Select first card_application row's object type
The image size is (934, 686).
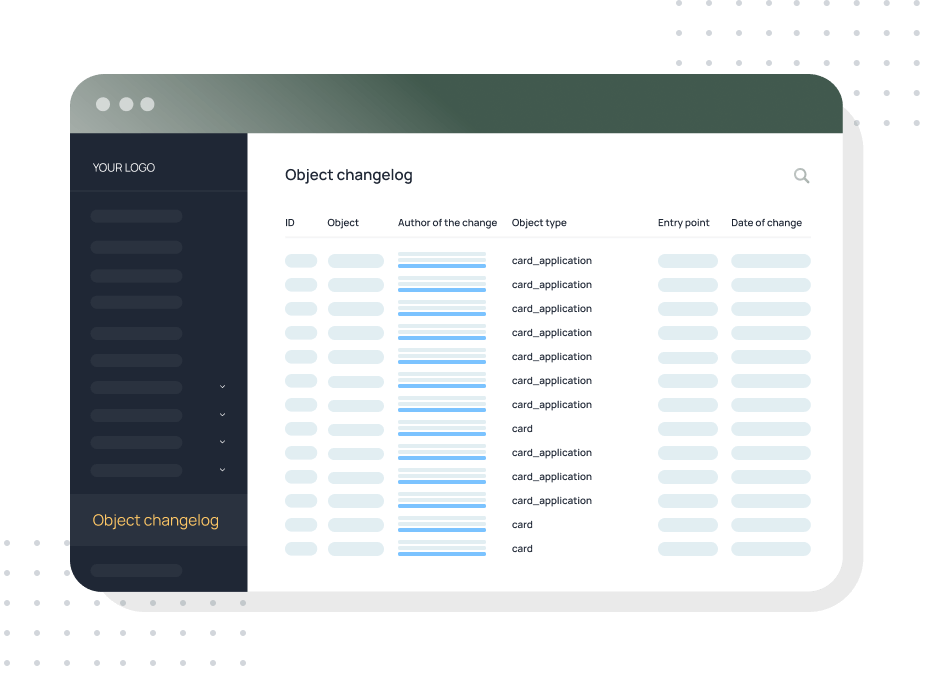pyautogui.click(x=552, y=261)
